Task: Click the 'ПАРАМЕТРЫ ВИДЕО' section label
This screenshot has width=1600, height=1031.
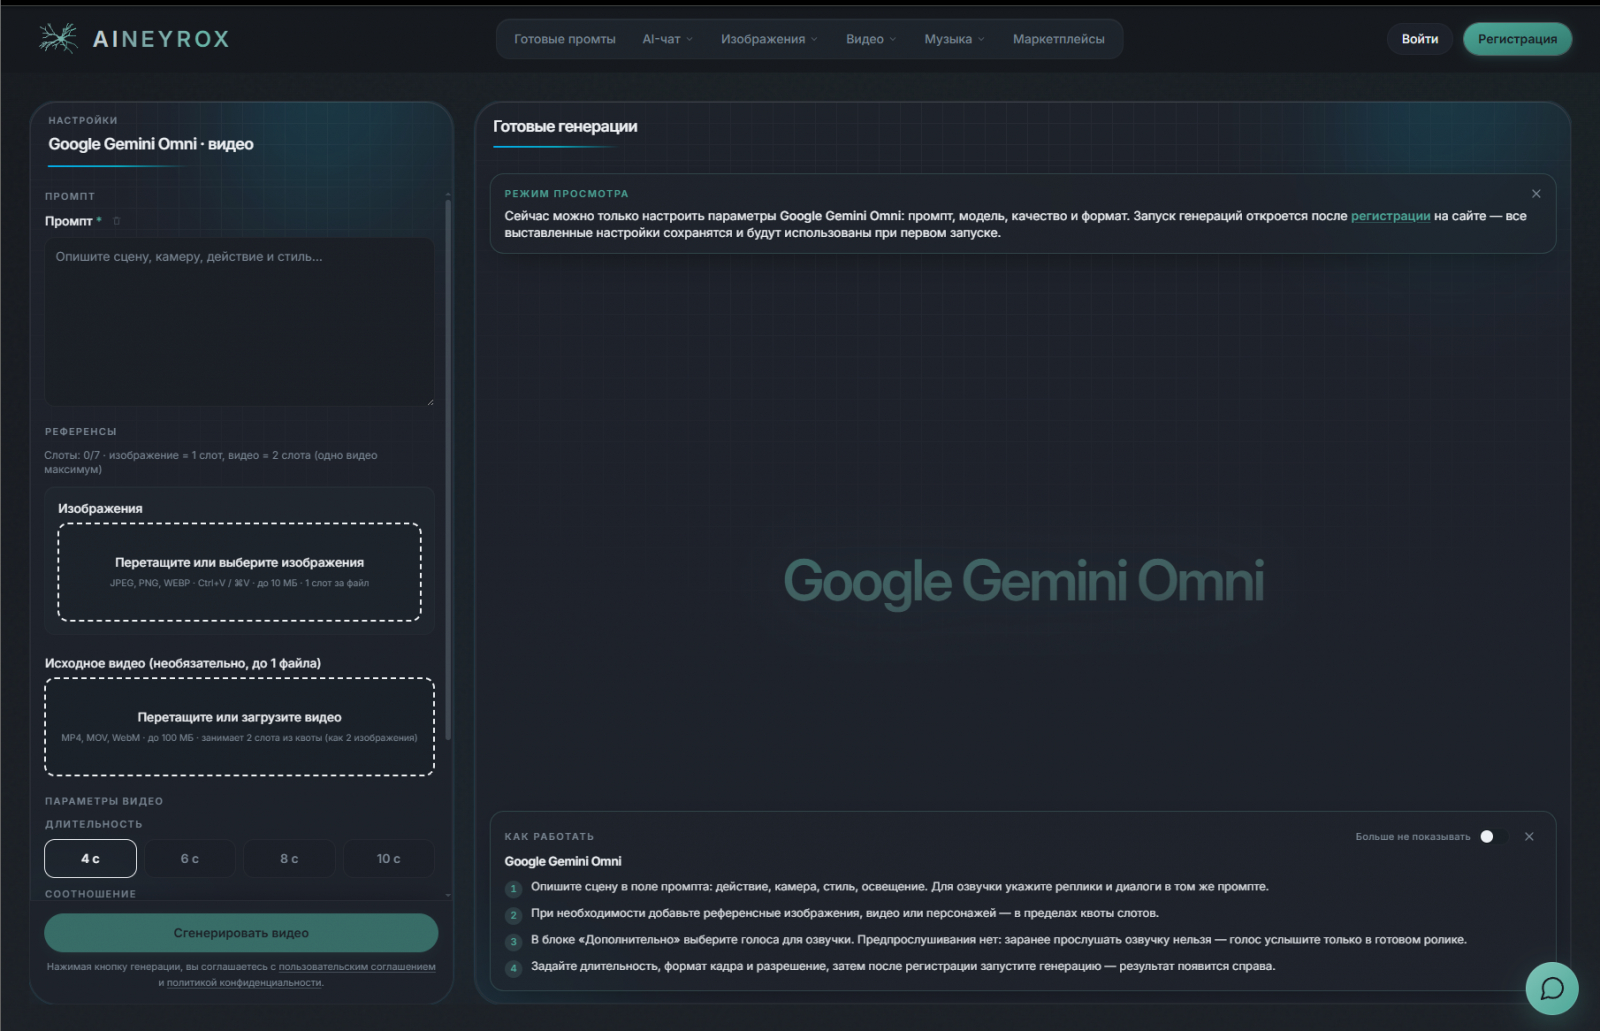Action: pos(104,801)
